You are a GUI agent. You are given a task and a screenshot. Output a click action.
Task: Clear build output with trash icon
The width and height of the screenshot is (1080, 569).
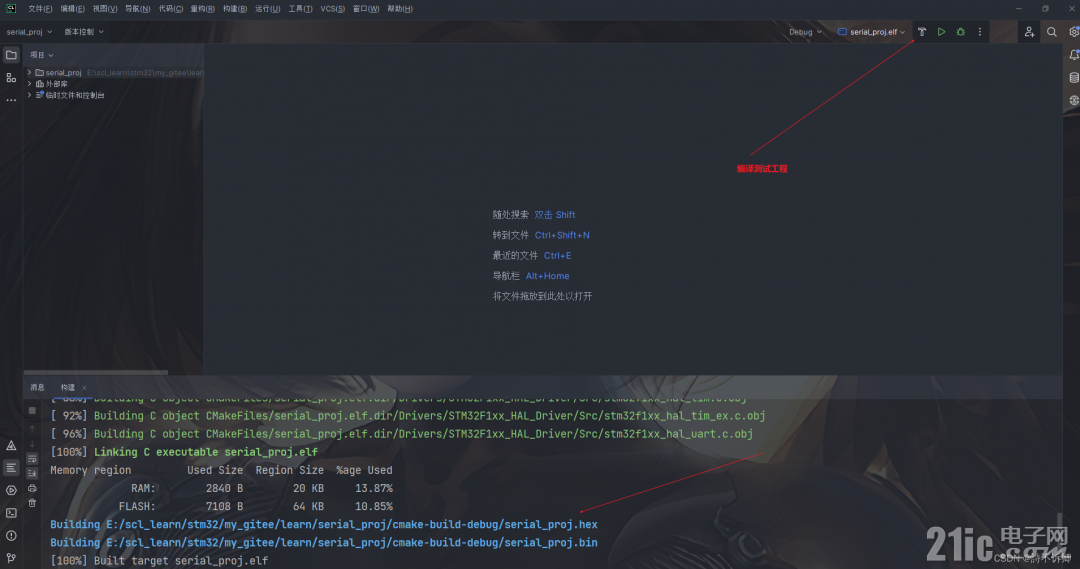pos(32,504)
